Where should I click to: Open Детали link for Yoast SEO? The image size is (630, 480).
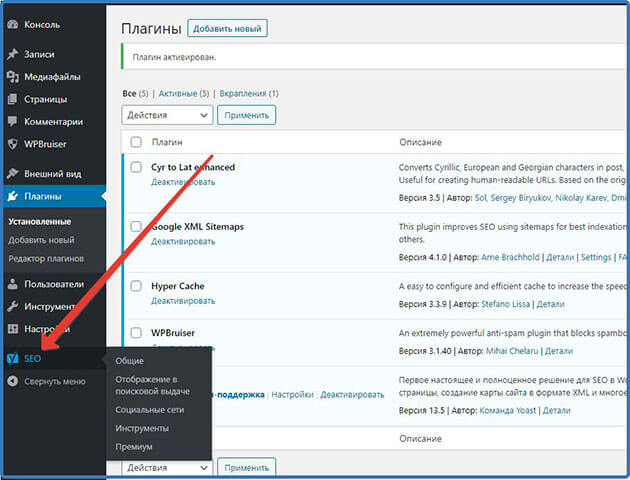tap(556, 410)
